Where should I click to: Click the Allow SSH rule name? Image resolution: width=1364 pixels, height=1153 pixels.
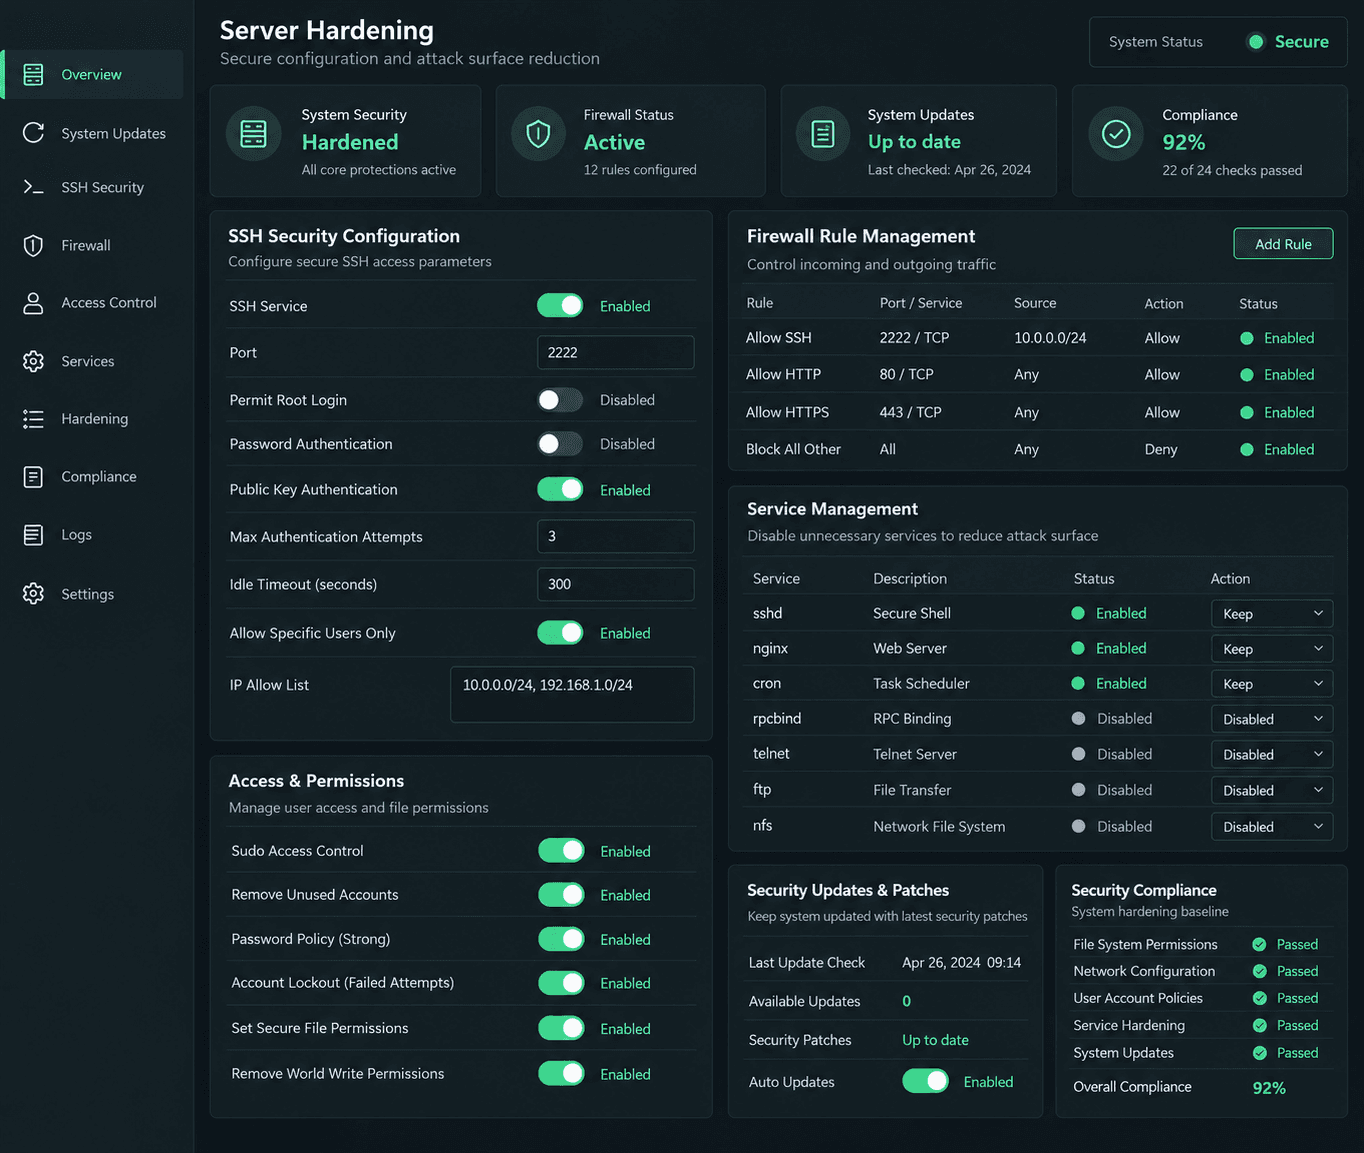click(x=779, y=338)
